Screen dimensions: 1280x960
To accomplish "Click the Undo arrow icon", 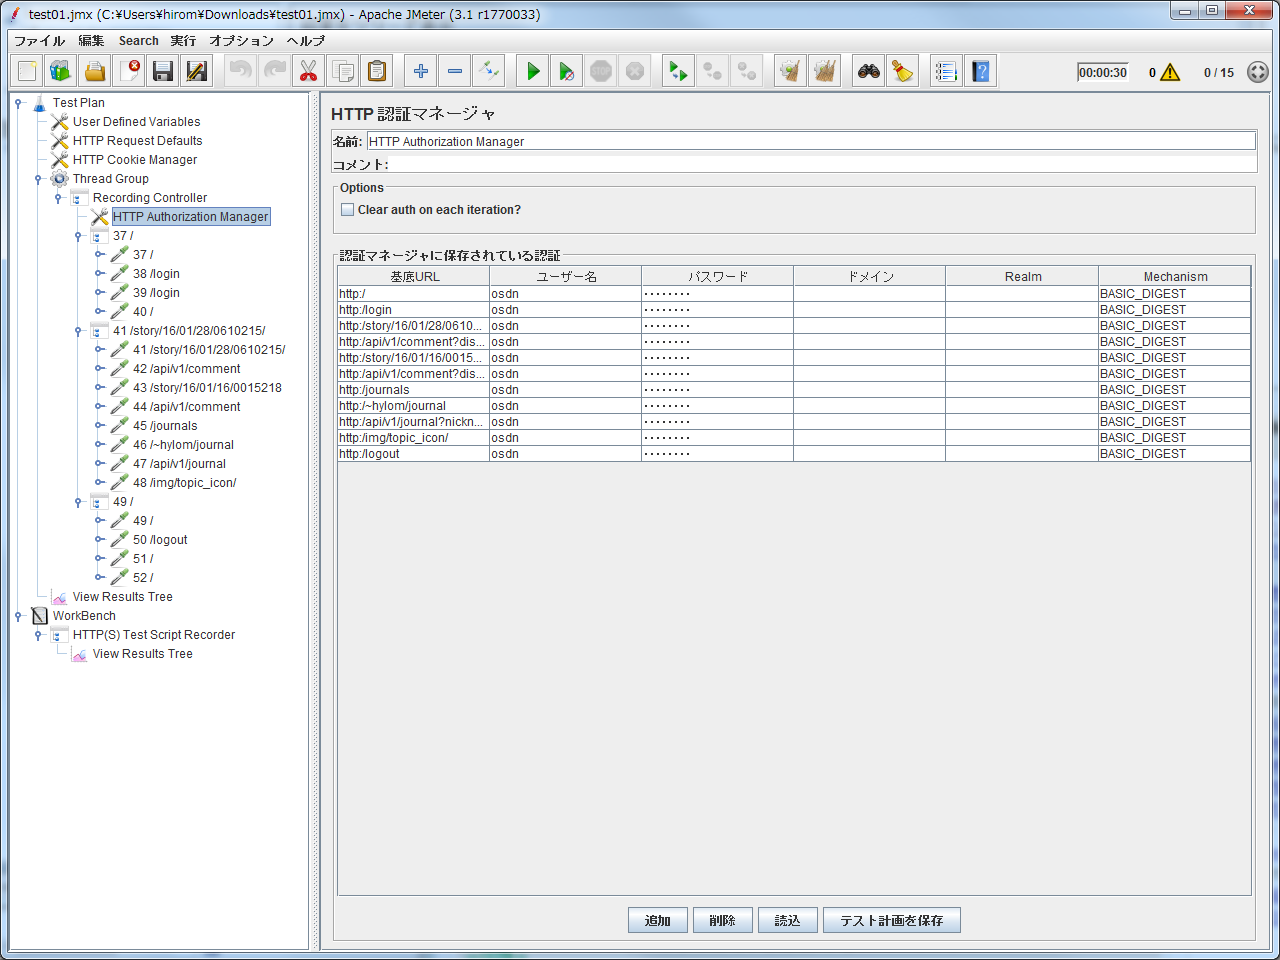I will pos(240,71).
